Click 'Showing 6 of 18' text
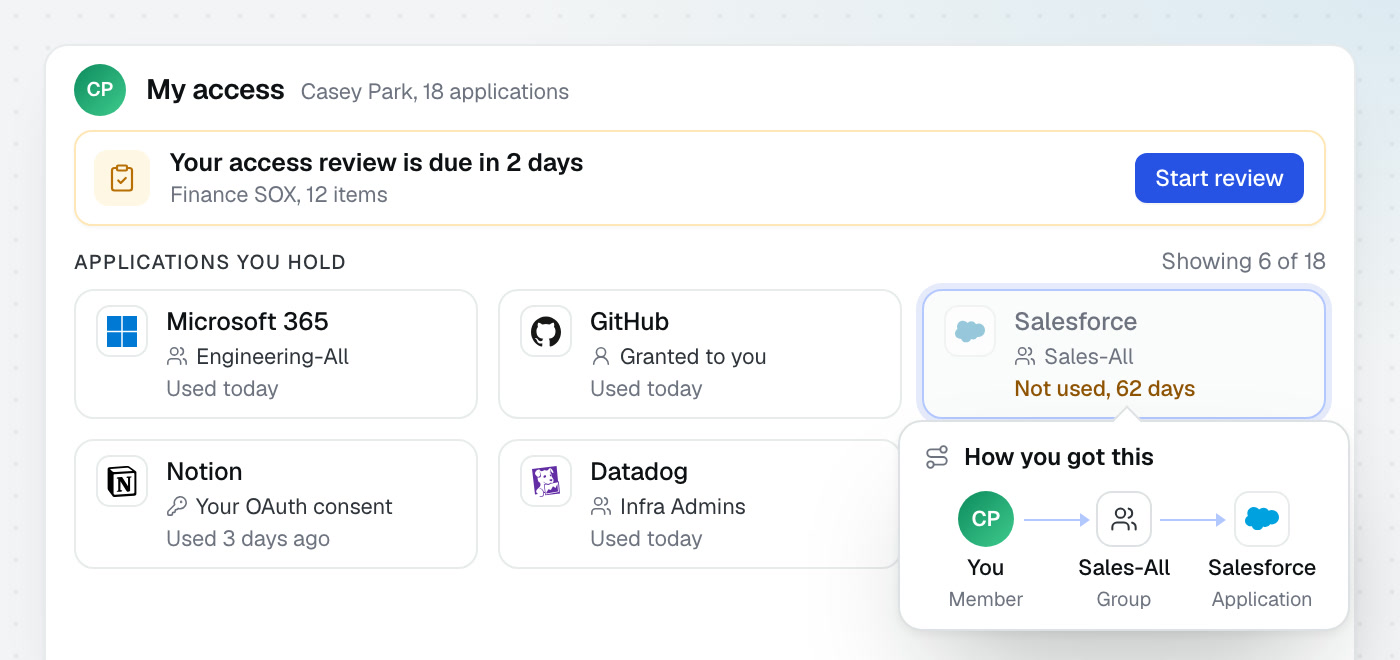Screen dimensions: 1400x660 coord(1243,261)
